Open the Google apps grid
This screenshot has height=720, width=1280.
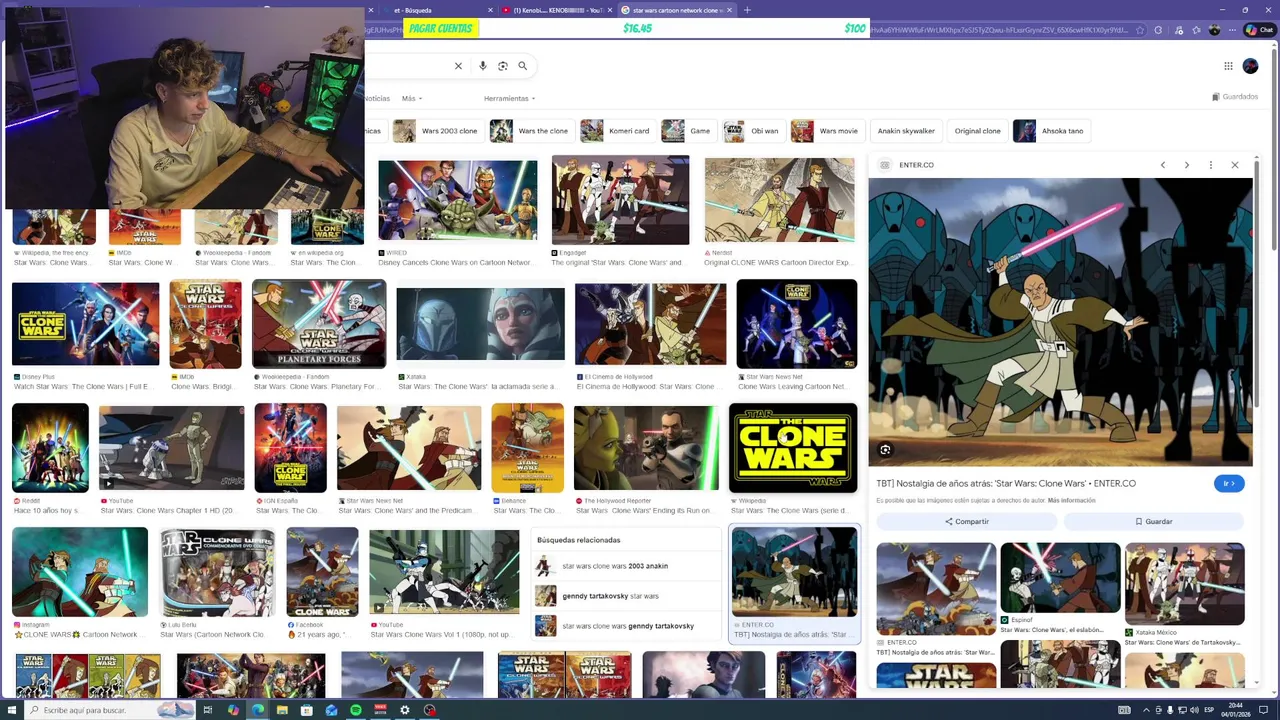click(1228, 66)
